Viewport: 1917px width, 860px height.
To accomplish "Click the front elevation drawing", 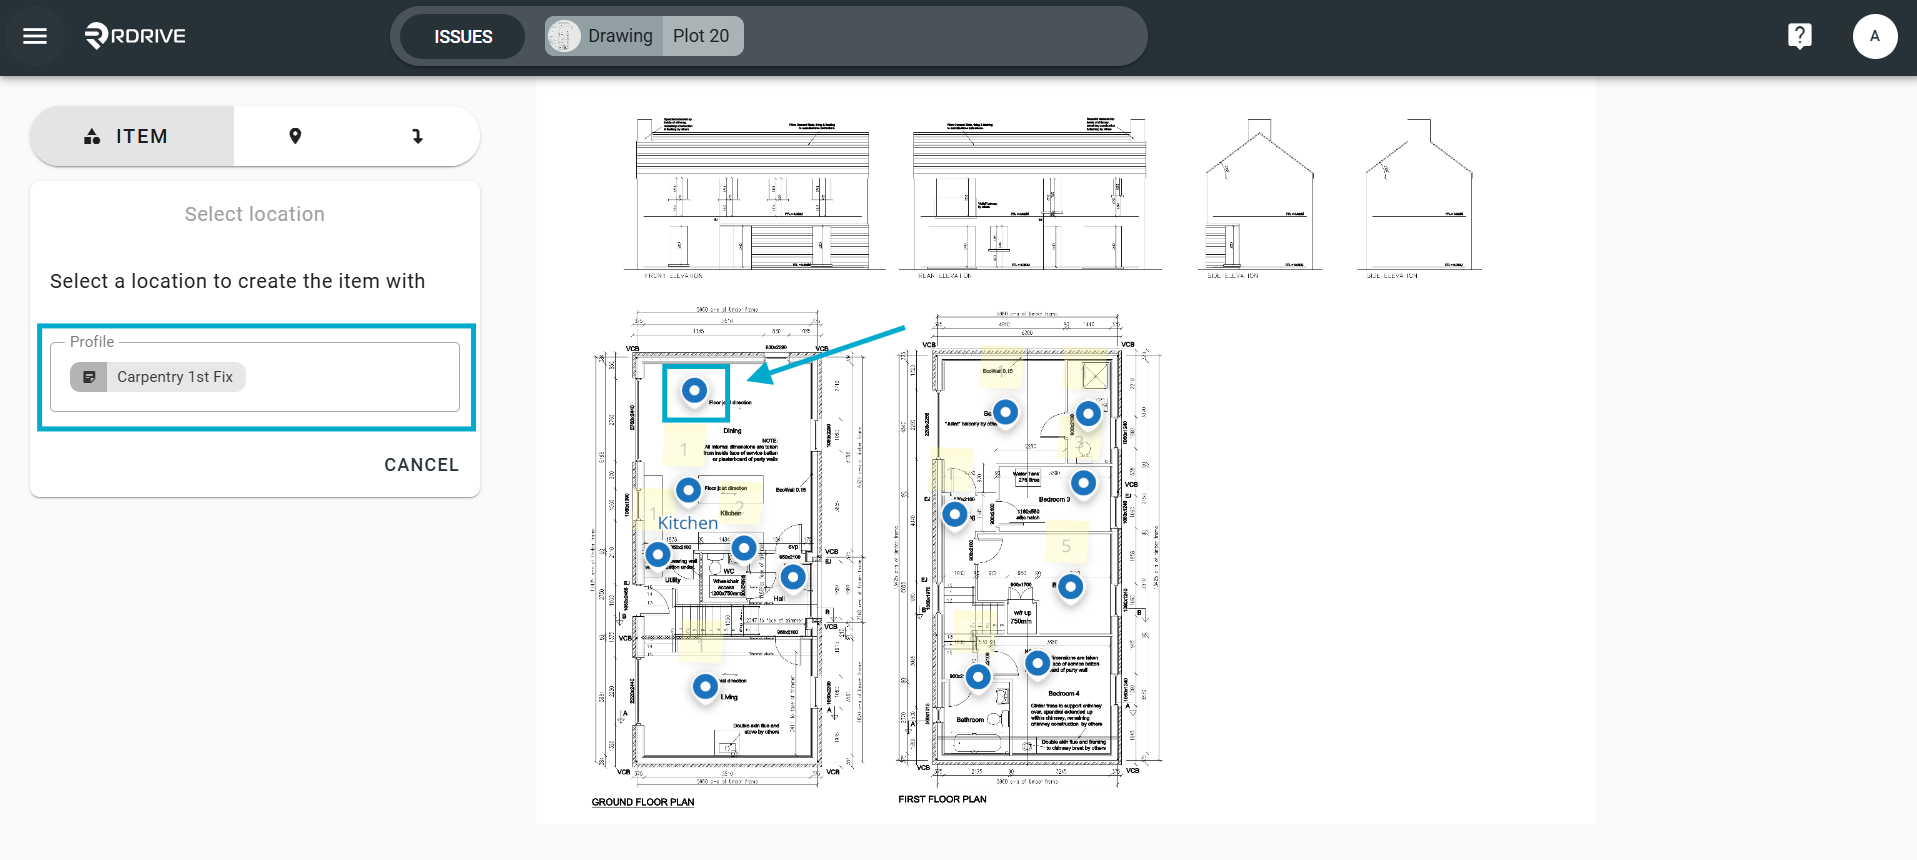I will (754, 196).
